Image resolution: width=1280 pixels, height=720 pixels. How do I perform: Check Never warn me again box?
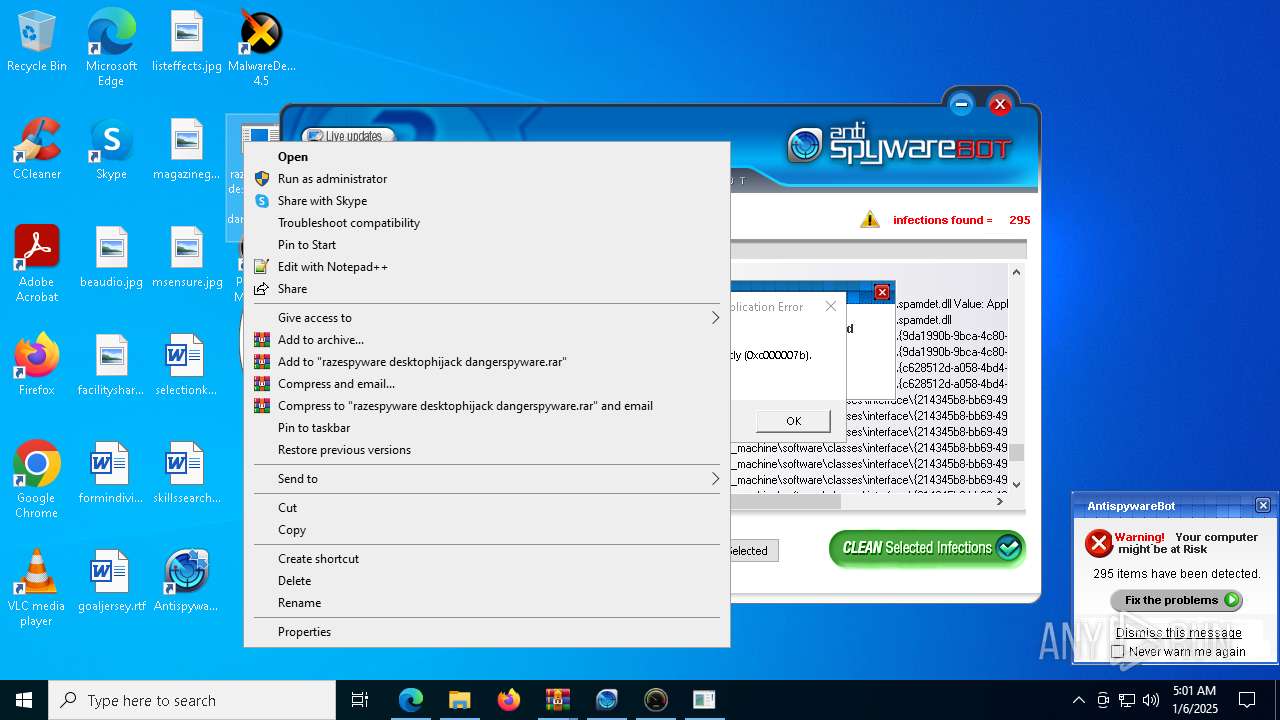click(1118, 652)
